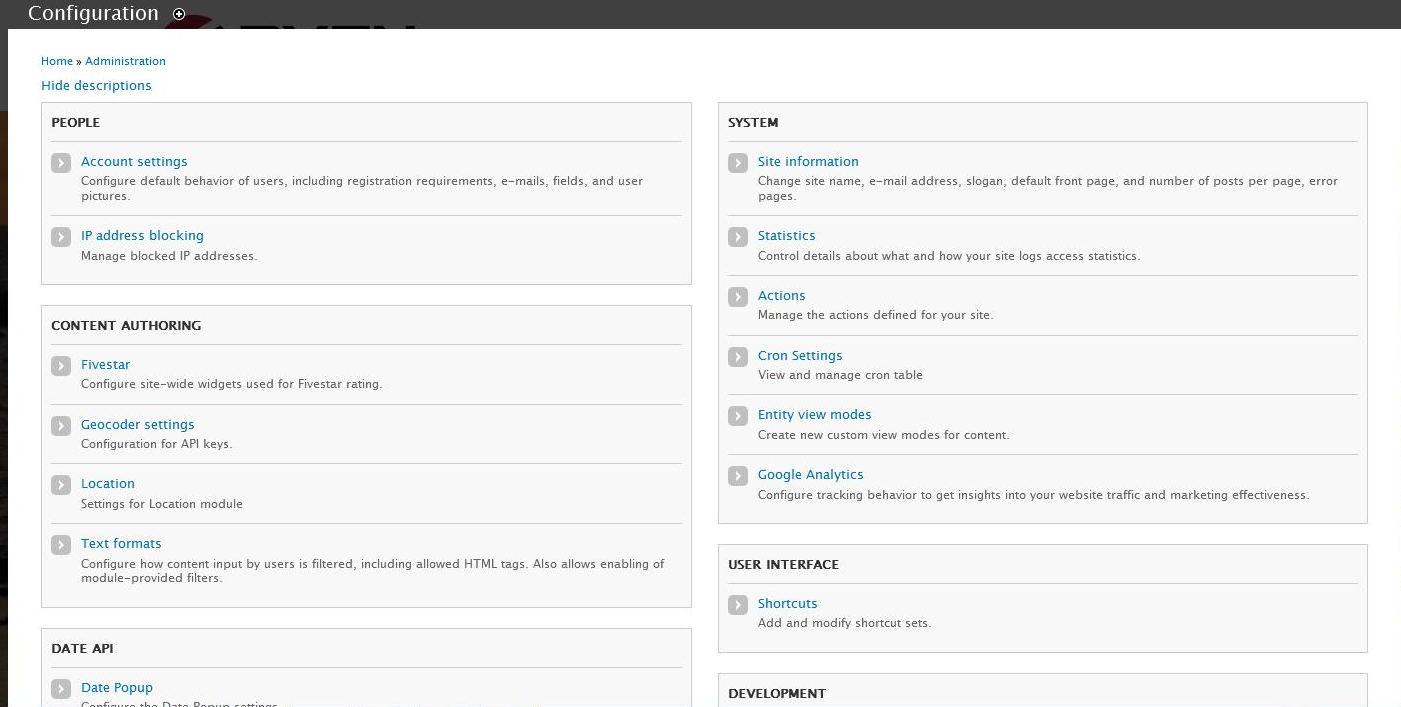This screenshot has width=1401, height=707.
Task: Open Date Popup settings
Action: pos(117,688)
